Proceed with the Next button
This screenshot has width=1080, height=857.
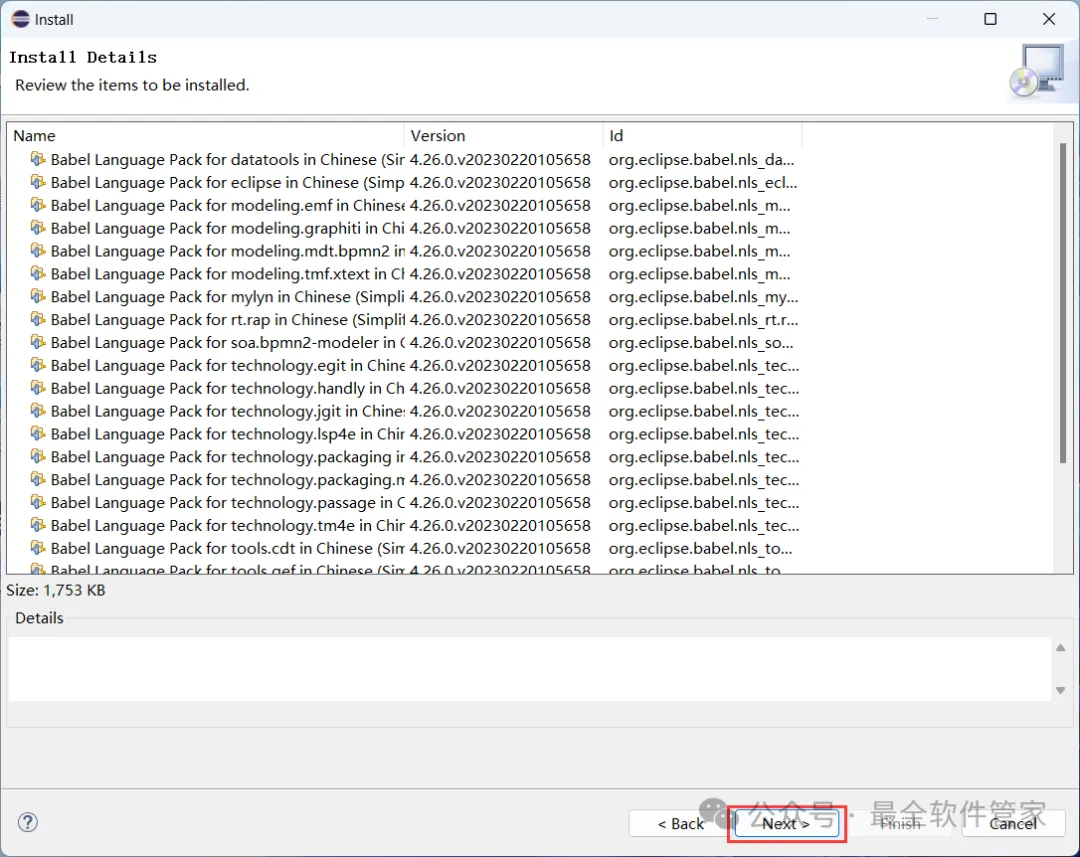[x=786, y=823]
